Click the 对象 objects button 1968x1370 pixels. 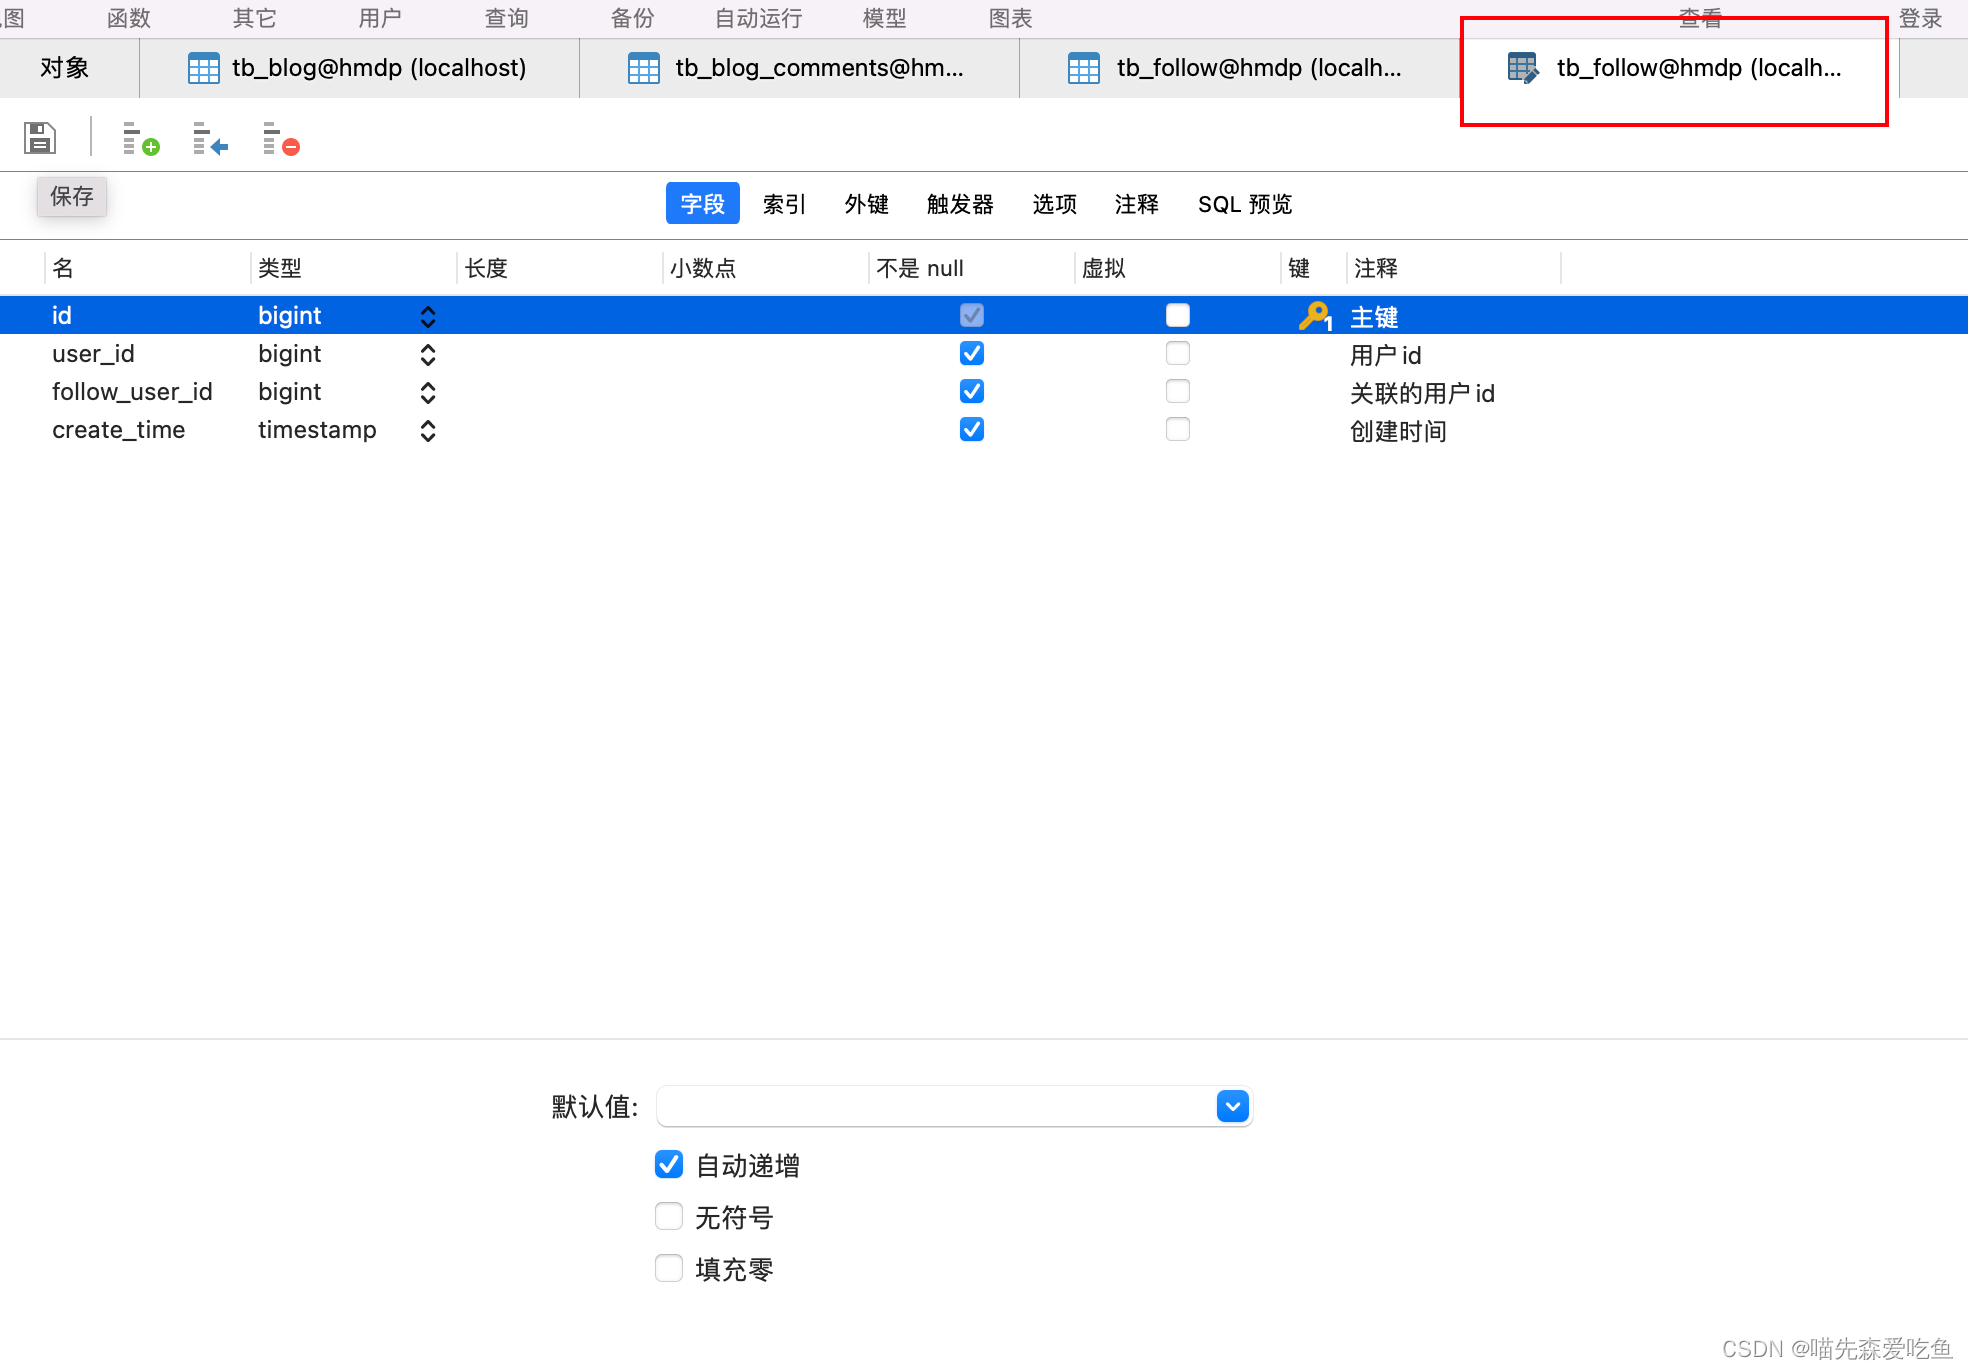pyautogui.click(x=65, y=68)
